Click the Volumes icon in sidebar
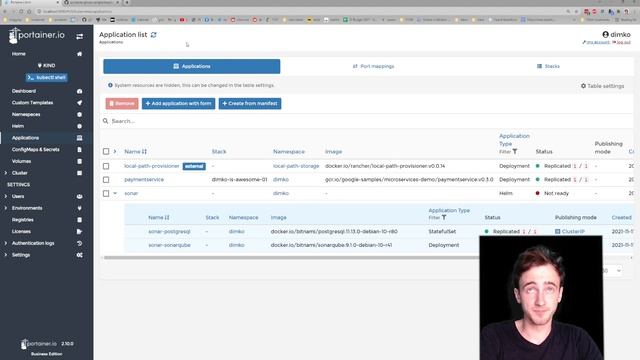 (x=80, y=162)
